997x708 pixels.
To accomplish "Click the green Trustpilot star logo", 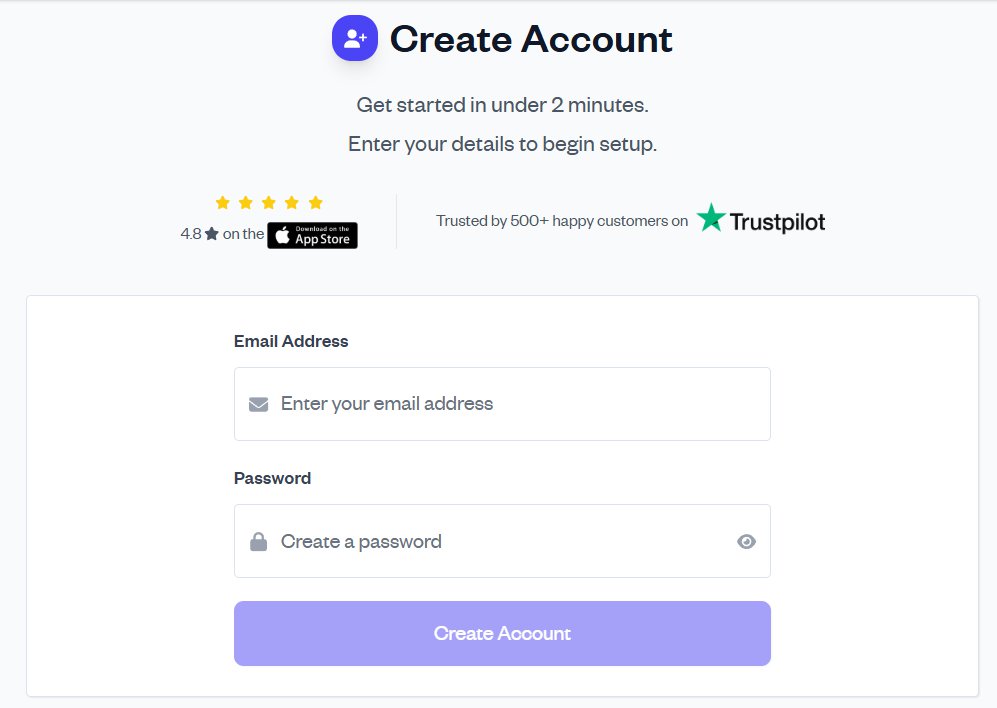I will (x=711, y=218).
